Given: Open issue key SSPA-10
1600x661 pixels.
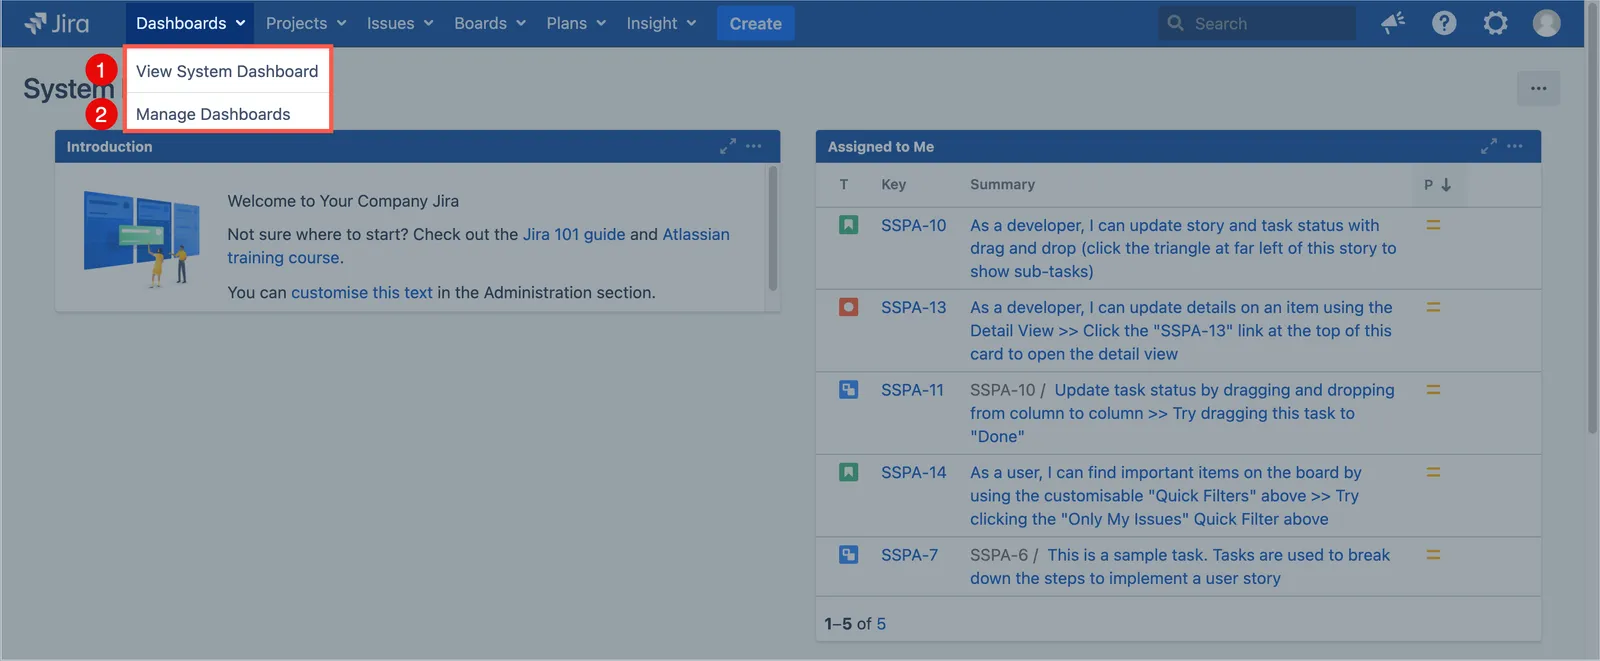Looking at the screenshot, I should [913, 225].
